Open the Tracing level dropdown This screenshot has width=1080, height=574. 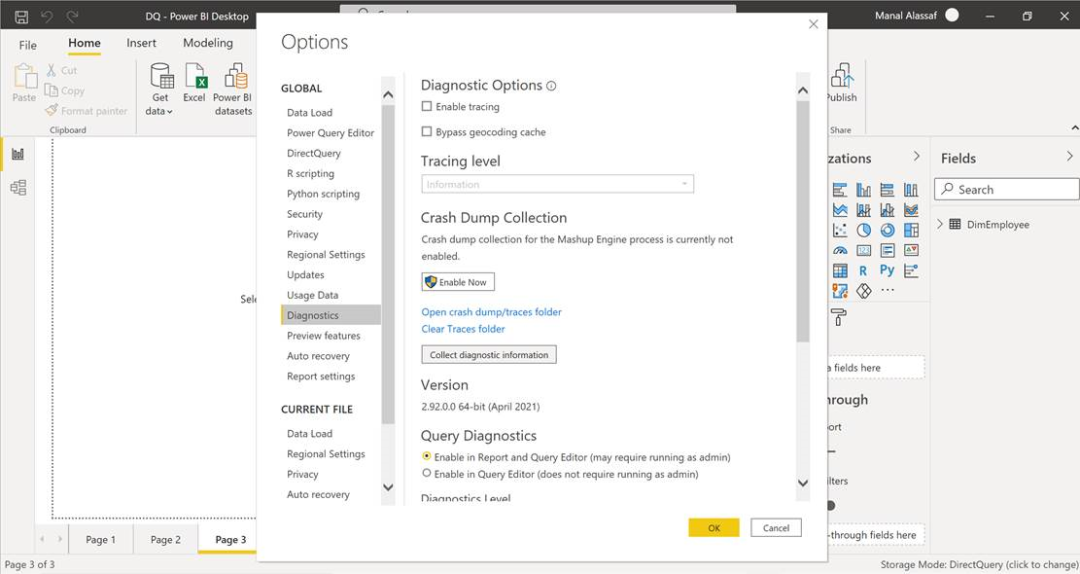click(x=557, y=184)
